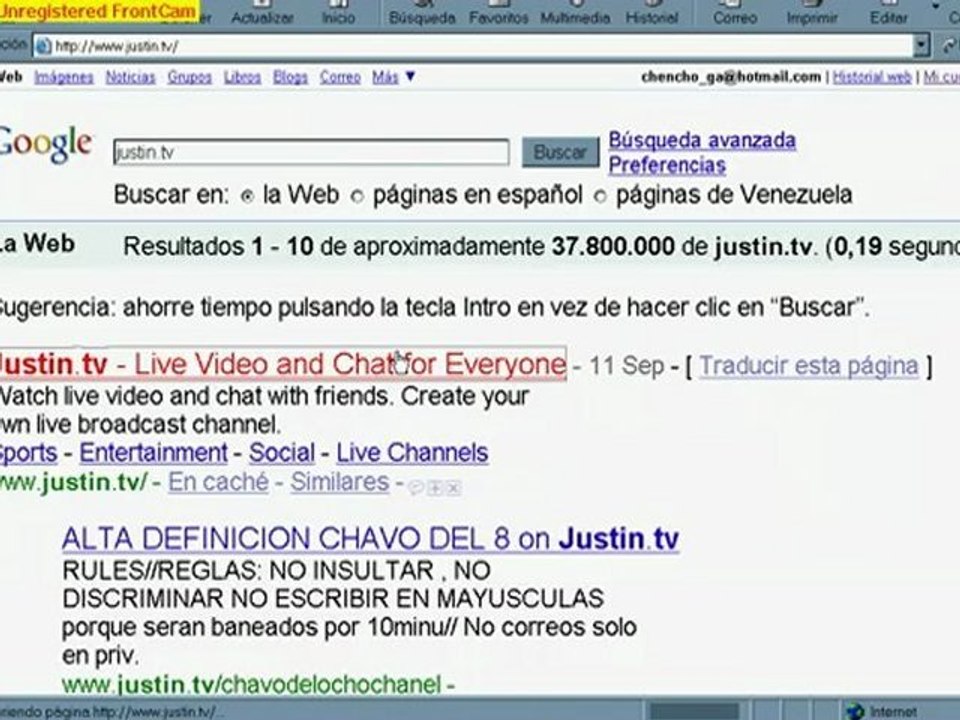Open the Noticias link
This screenshot has width=960, height=720.
(130, 77)
